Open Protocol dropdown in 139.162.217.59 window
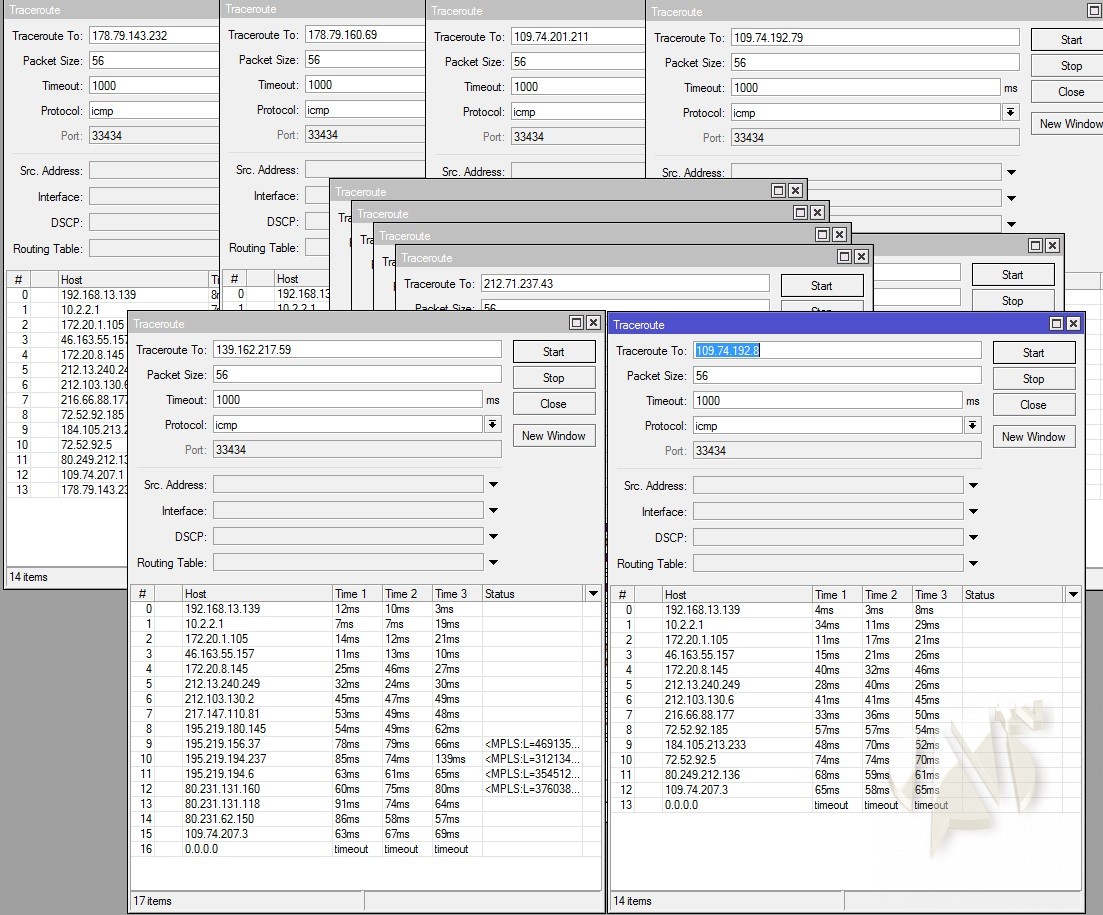The height and width of the screenshot is (915, 1103). click(x=492, y=425)
